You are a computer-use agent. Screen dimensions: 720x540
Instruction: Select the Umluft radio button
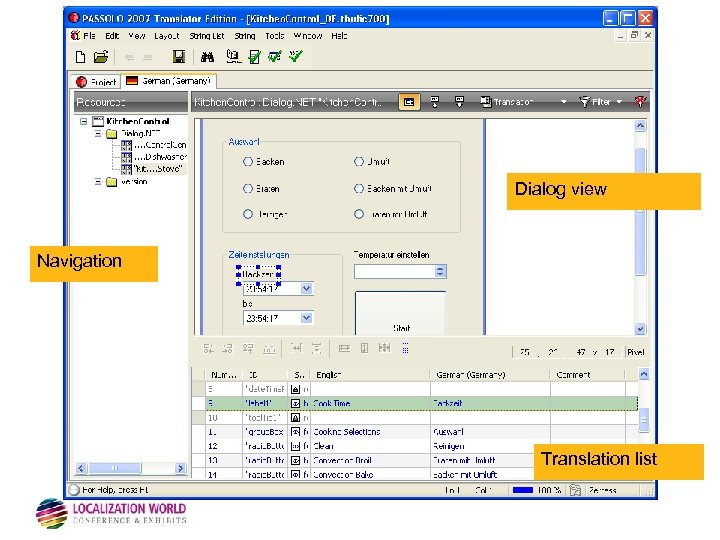tap(359, 162)
